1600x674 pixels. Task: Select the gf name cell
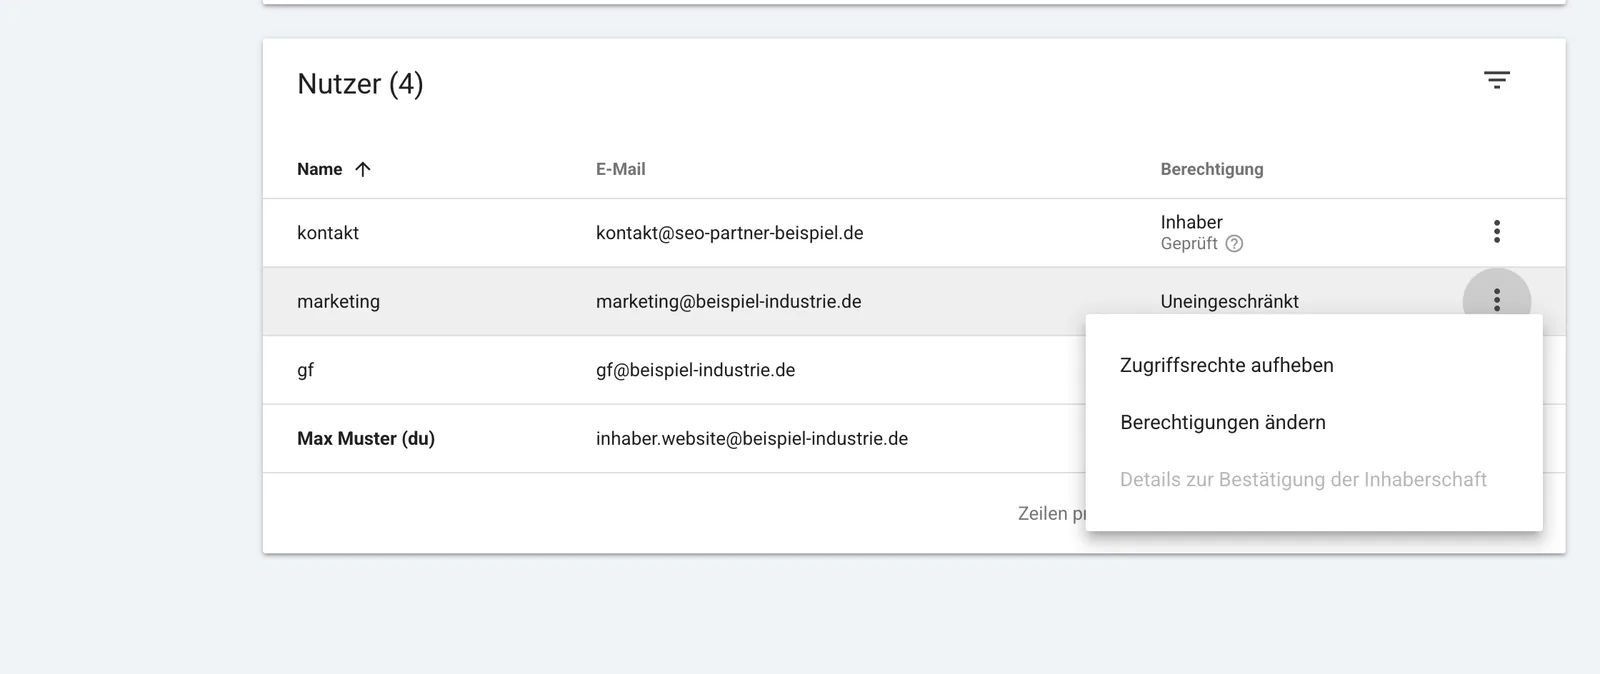coord(305,370)
